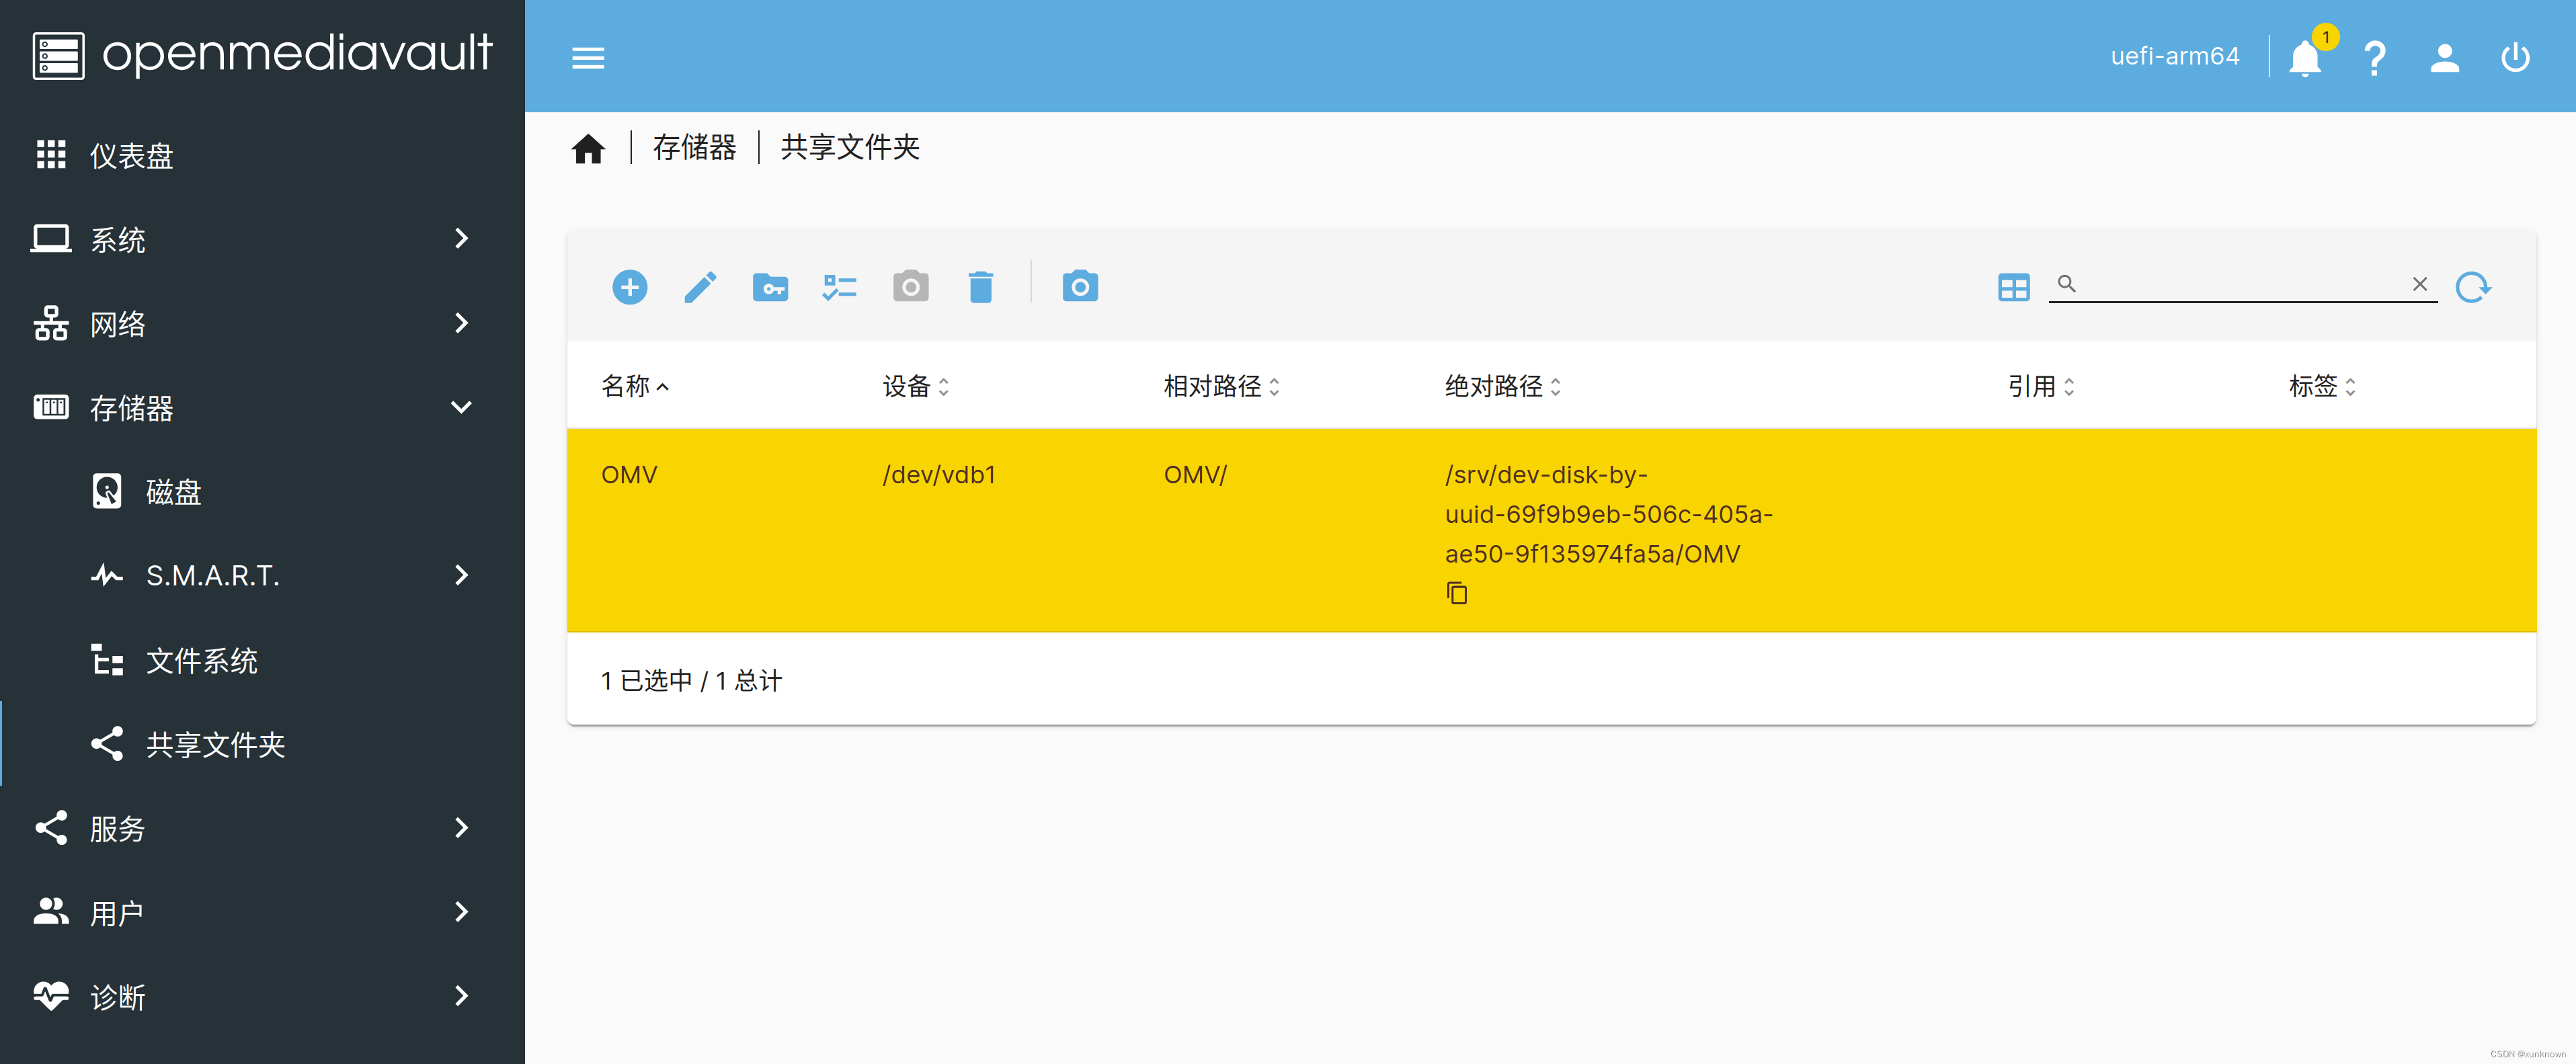Click the power button icon
The width and height of the screenshot is (2576, 1064).
[2515, 58]
